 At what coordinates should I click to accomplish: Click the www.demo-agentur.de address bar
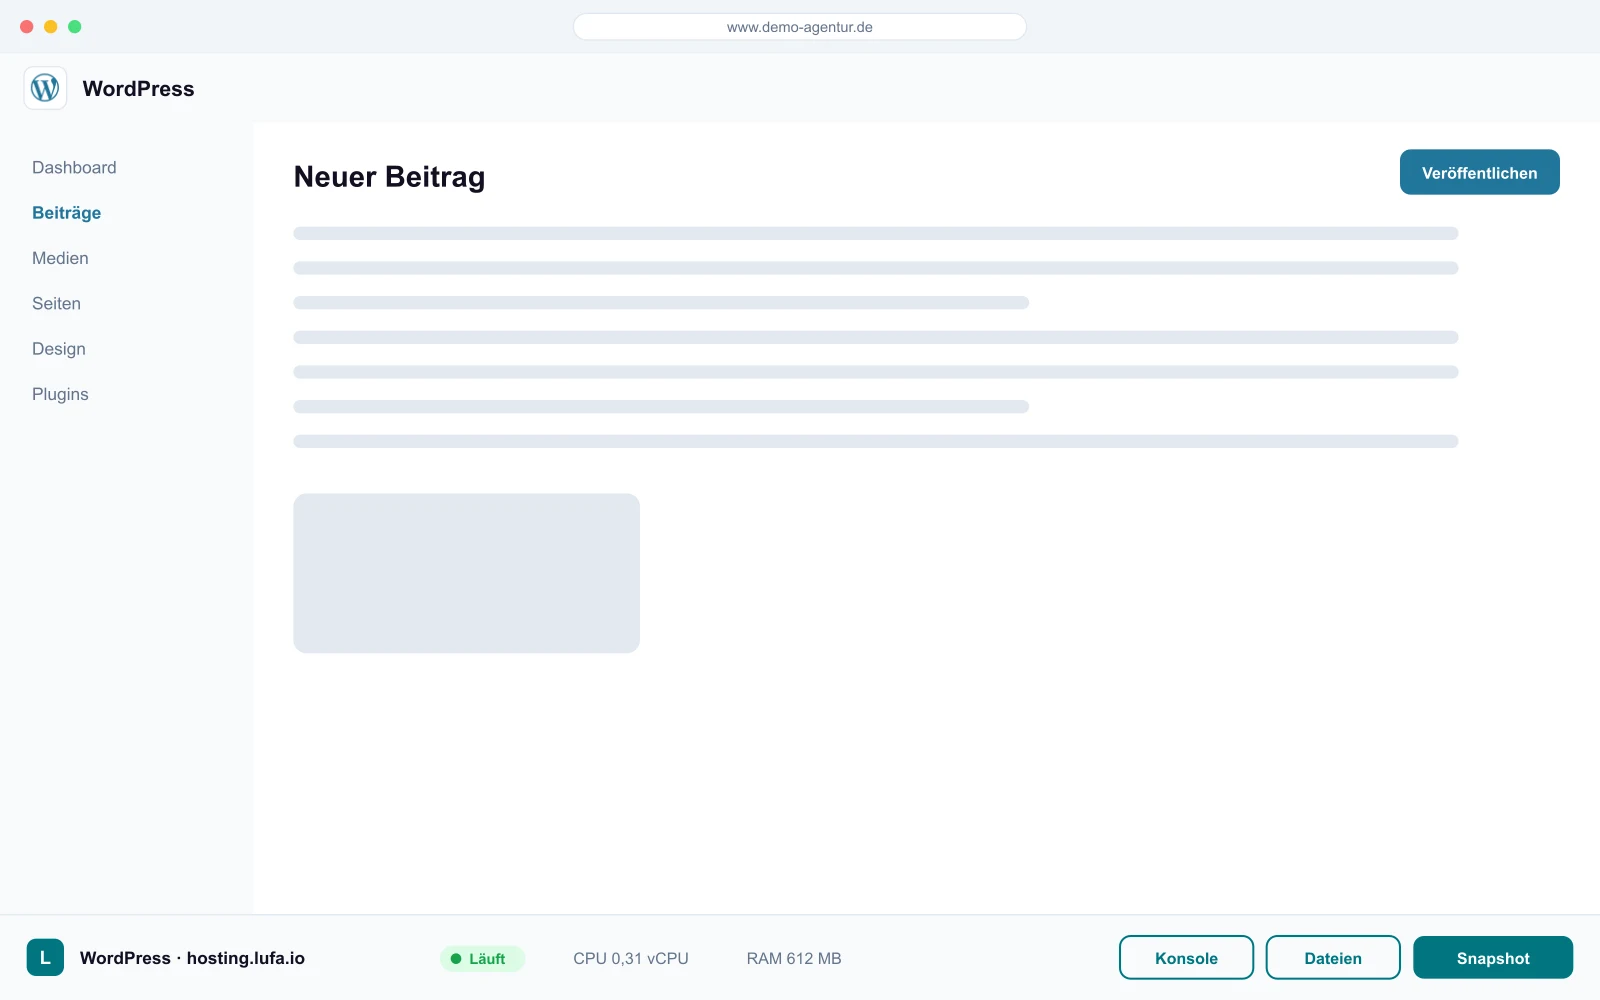(800, 27)
